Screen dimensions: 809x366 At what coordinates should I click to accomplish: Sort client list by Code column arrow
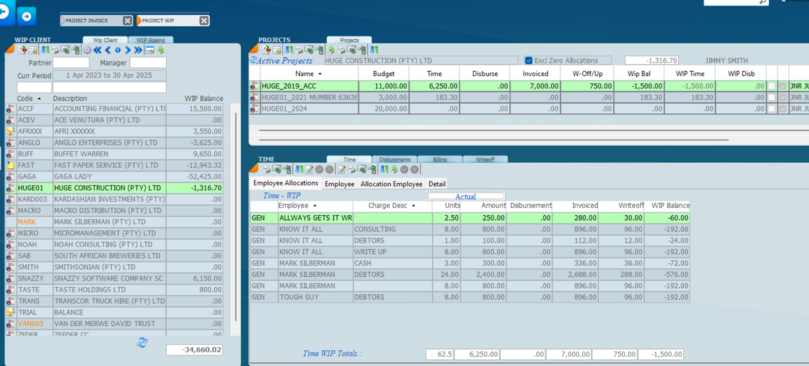39,99
